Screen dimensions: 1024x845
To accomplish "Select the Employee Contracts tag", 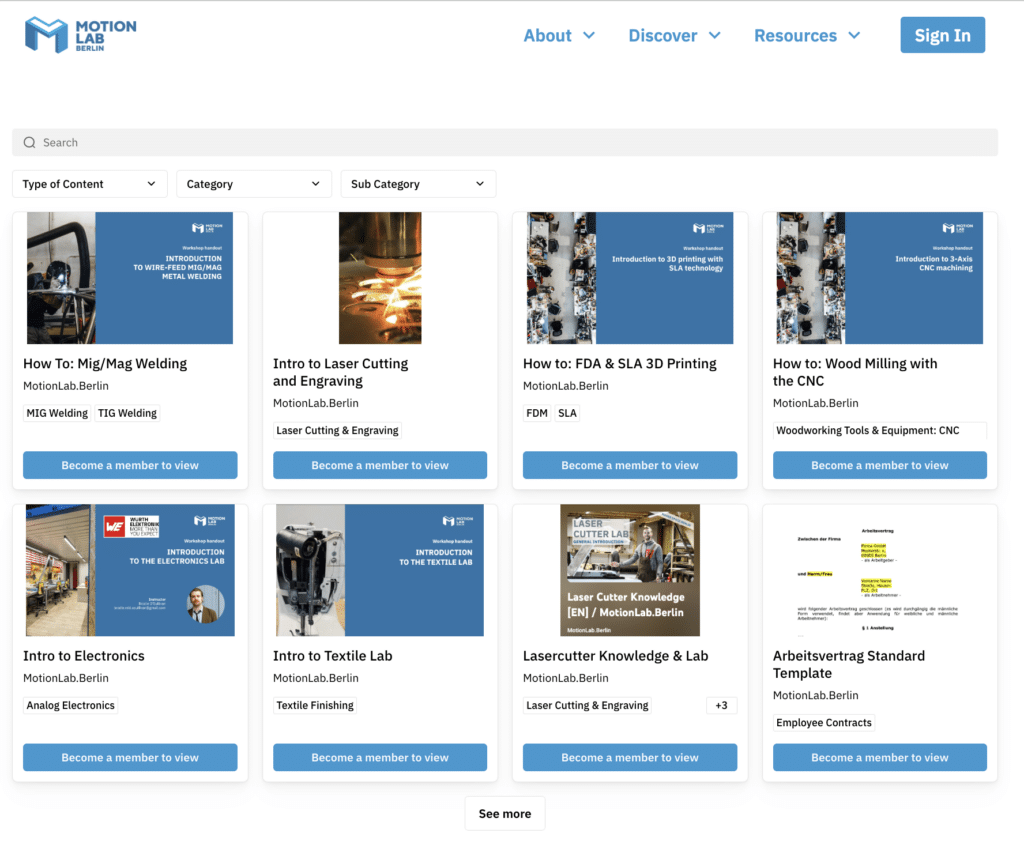I will tap(823, 722).
